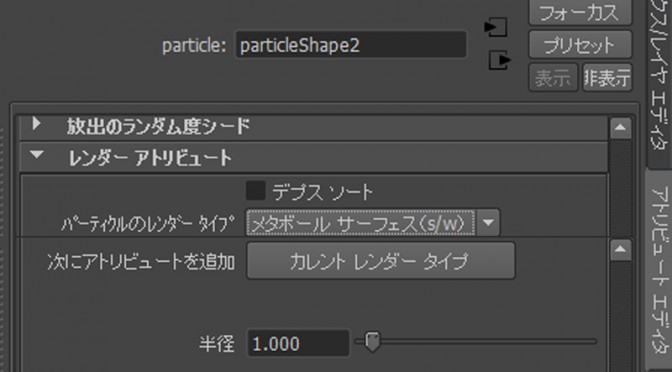Click the カレント レンダー タイプ button

[x=381, y=261]
